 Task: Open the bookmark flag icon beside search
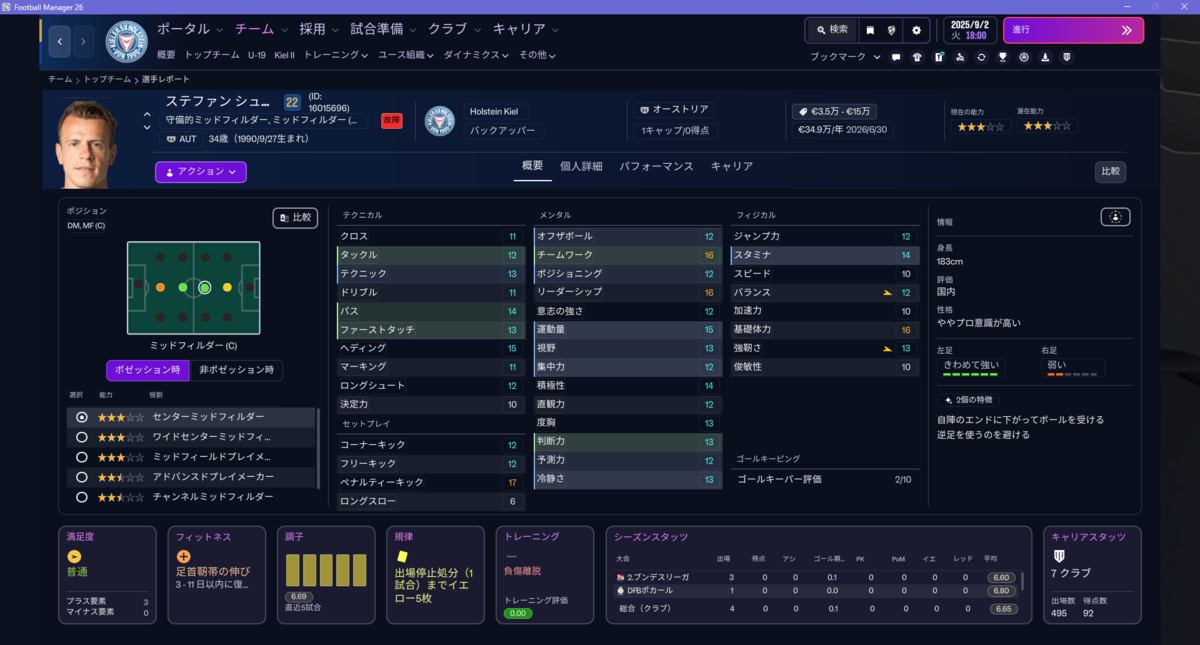pos(870,30)
